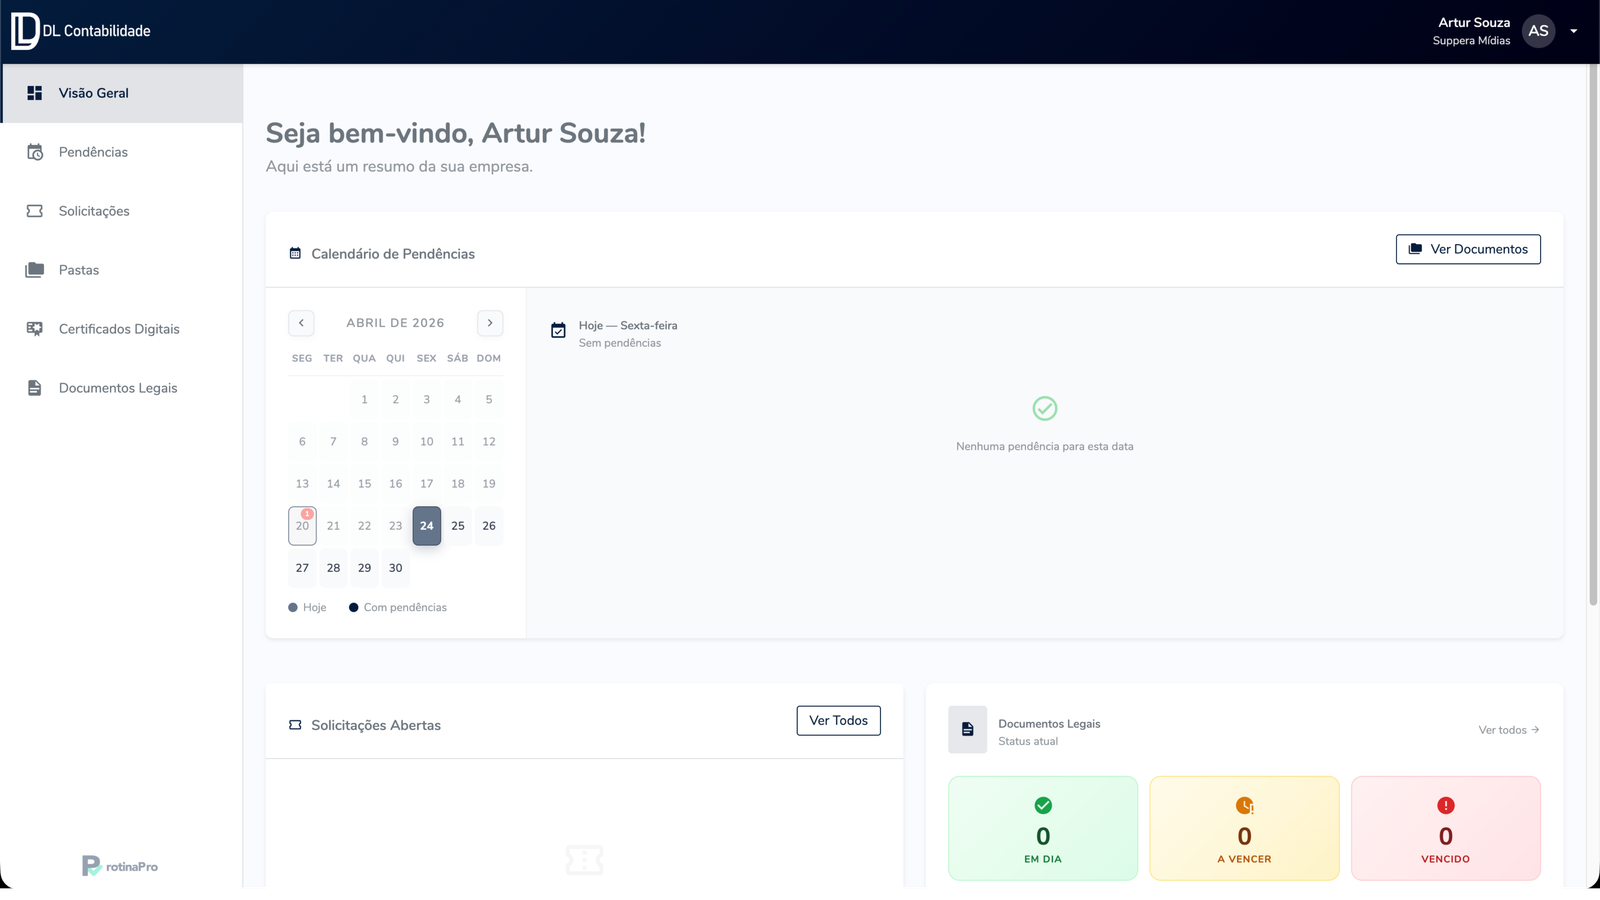Open Solicitações in the sidebar

(122, 211)
